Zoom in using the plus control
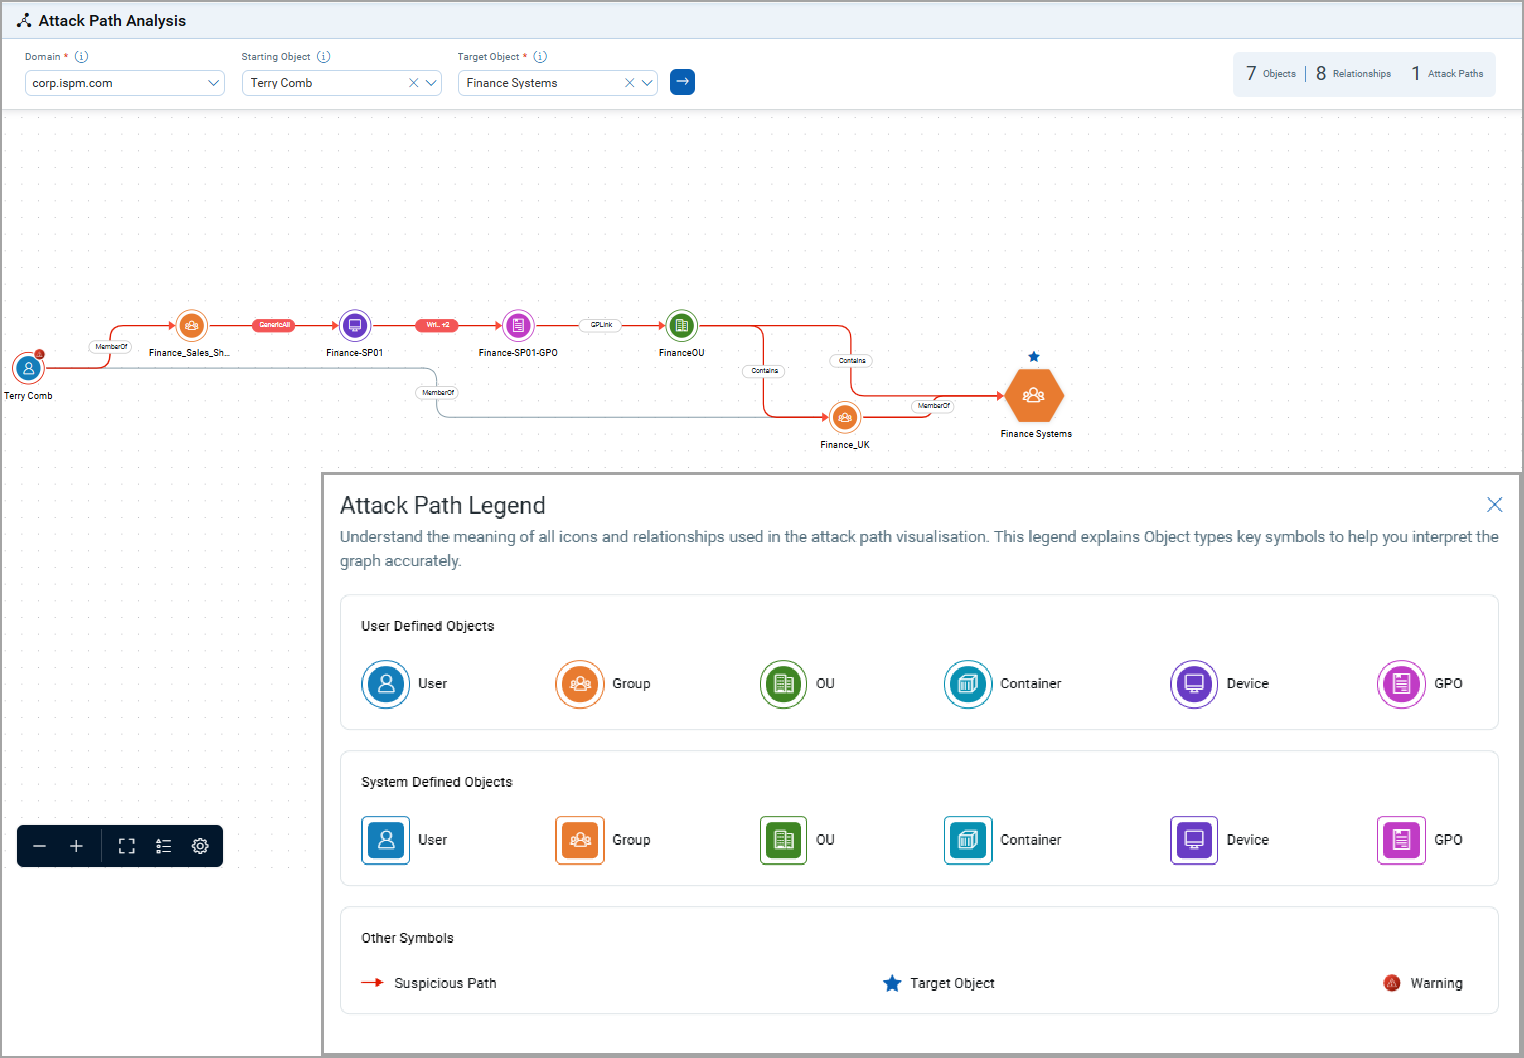The width and height of the screenshot is (1524, 1058). pos(76,845)
